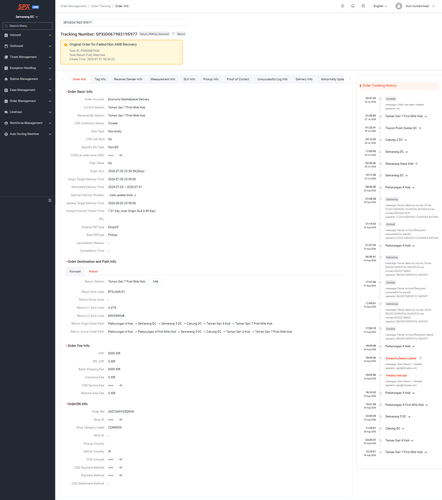This screenshot has height=500, width=442.
Task: Click the Inbound menu icon
Action: (6, 35)
